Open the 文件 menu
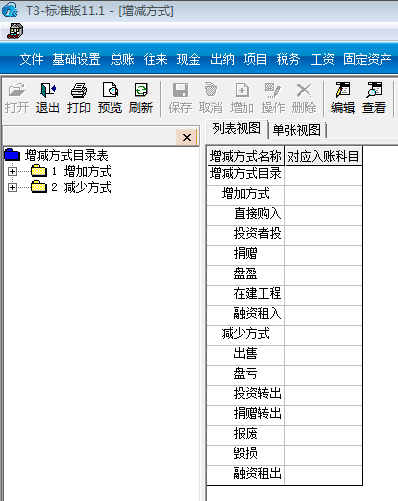 31,59
